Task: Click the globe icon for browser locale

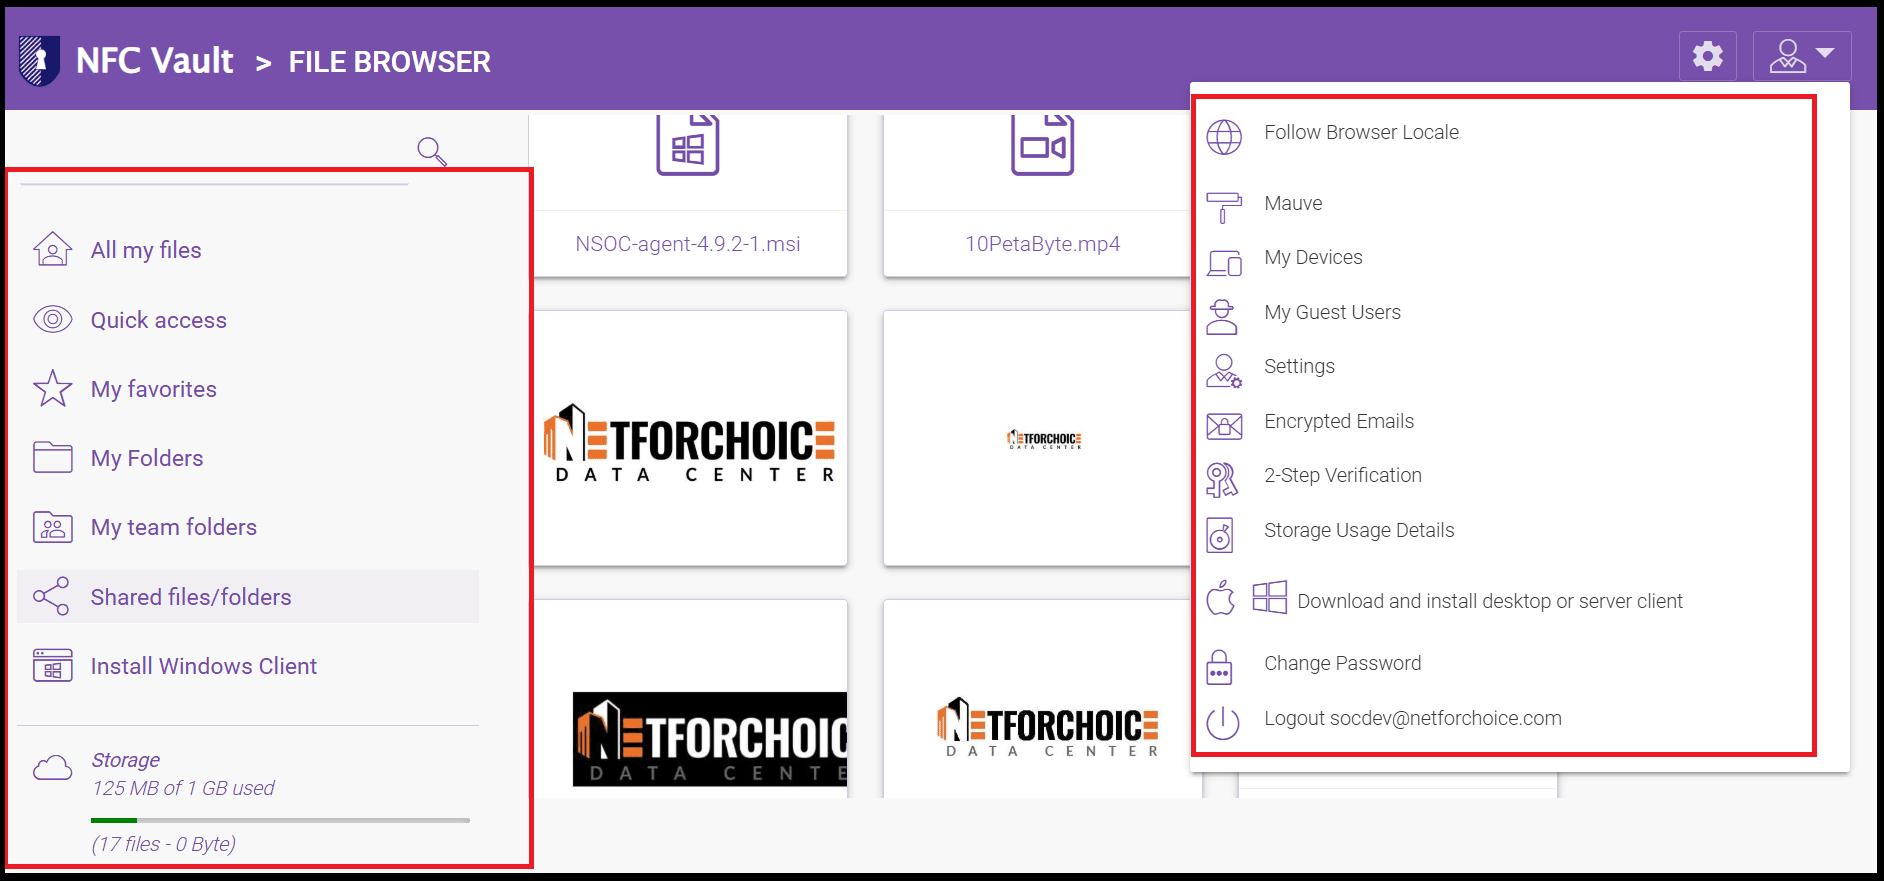Action: pos(1223,137)
